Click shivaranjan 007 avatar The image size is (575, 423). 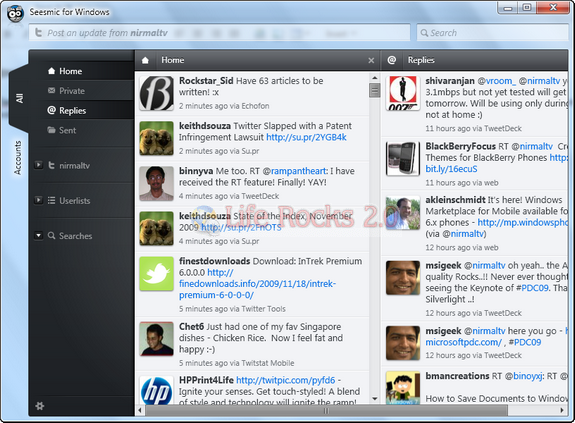[403, 93]
